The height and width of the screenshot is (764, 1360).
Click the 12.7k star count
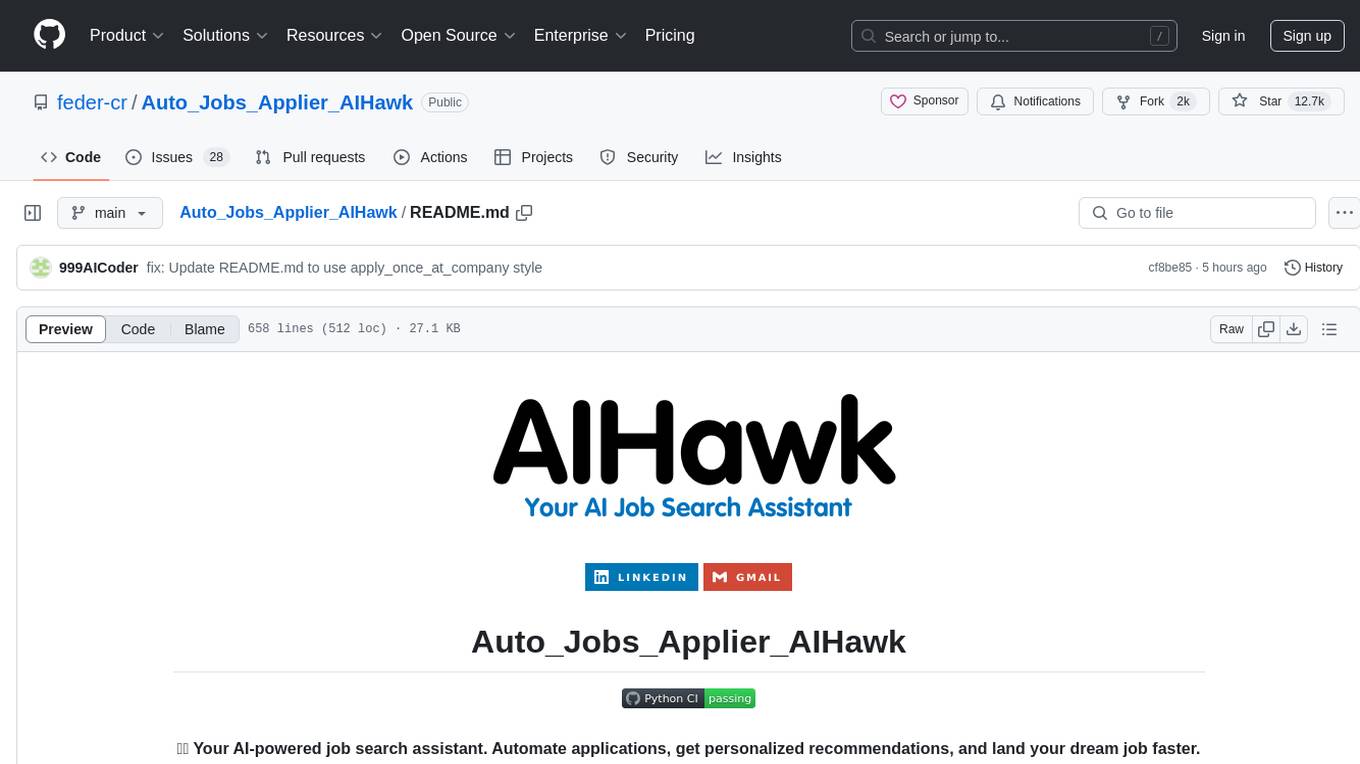pos(1309,101)
